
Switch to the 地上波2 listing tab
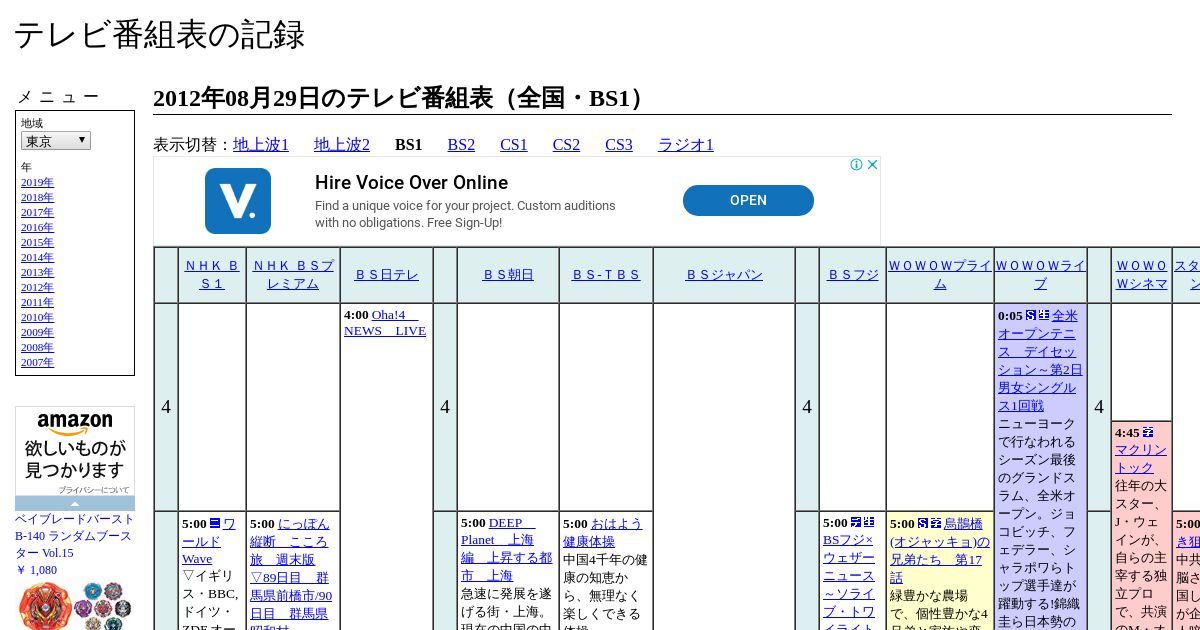click(342, 145)
